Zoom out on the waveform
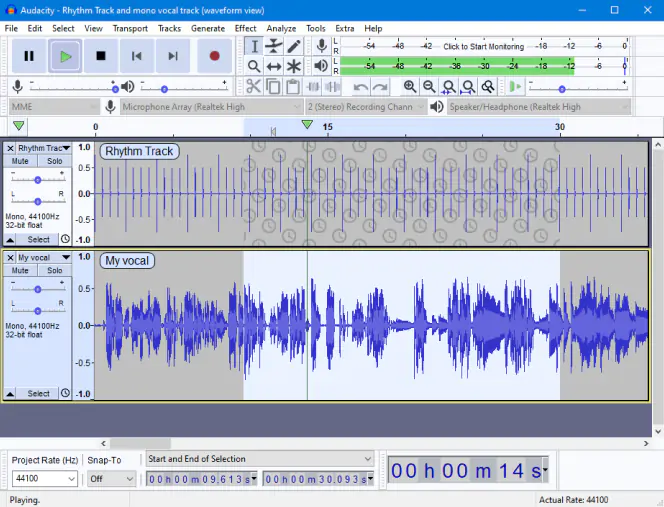Image resolution: width=664 pixels, height=507 pixels. pos(429,87)
